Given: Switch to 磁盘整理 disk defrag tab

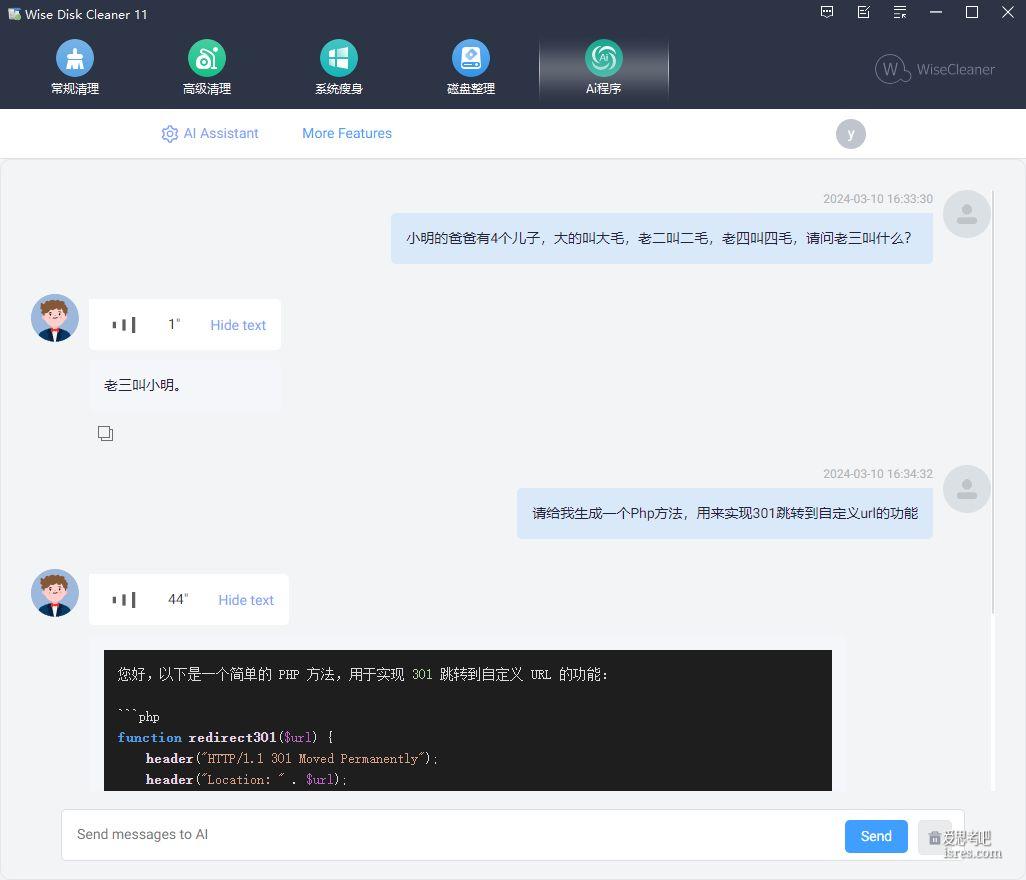Looking at the screenshot, I should (470, 67).
